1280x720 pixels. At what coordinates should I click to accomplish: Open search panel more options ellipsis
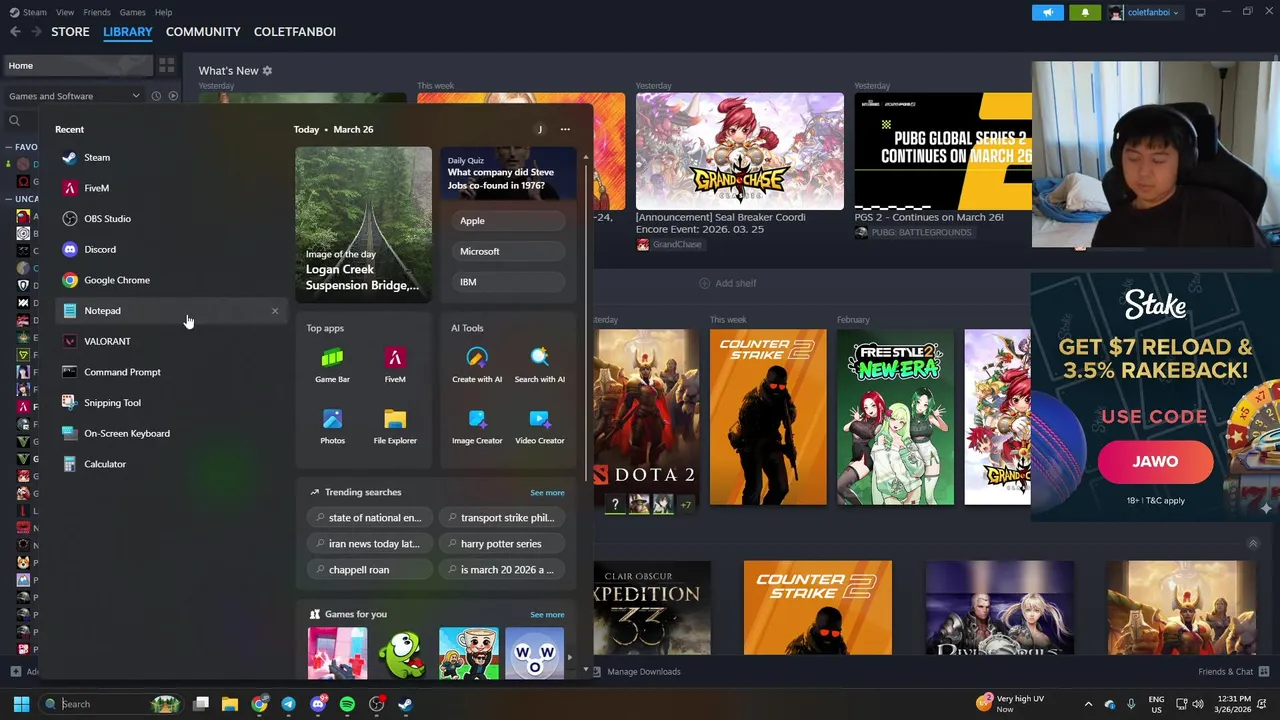pyautogui.click(x=565, y=129)
